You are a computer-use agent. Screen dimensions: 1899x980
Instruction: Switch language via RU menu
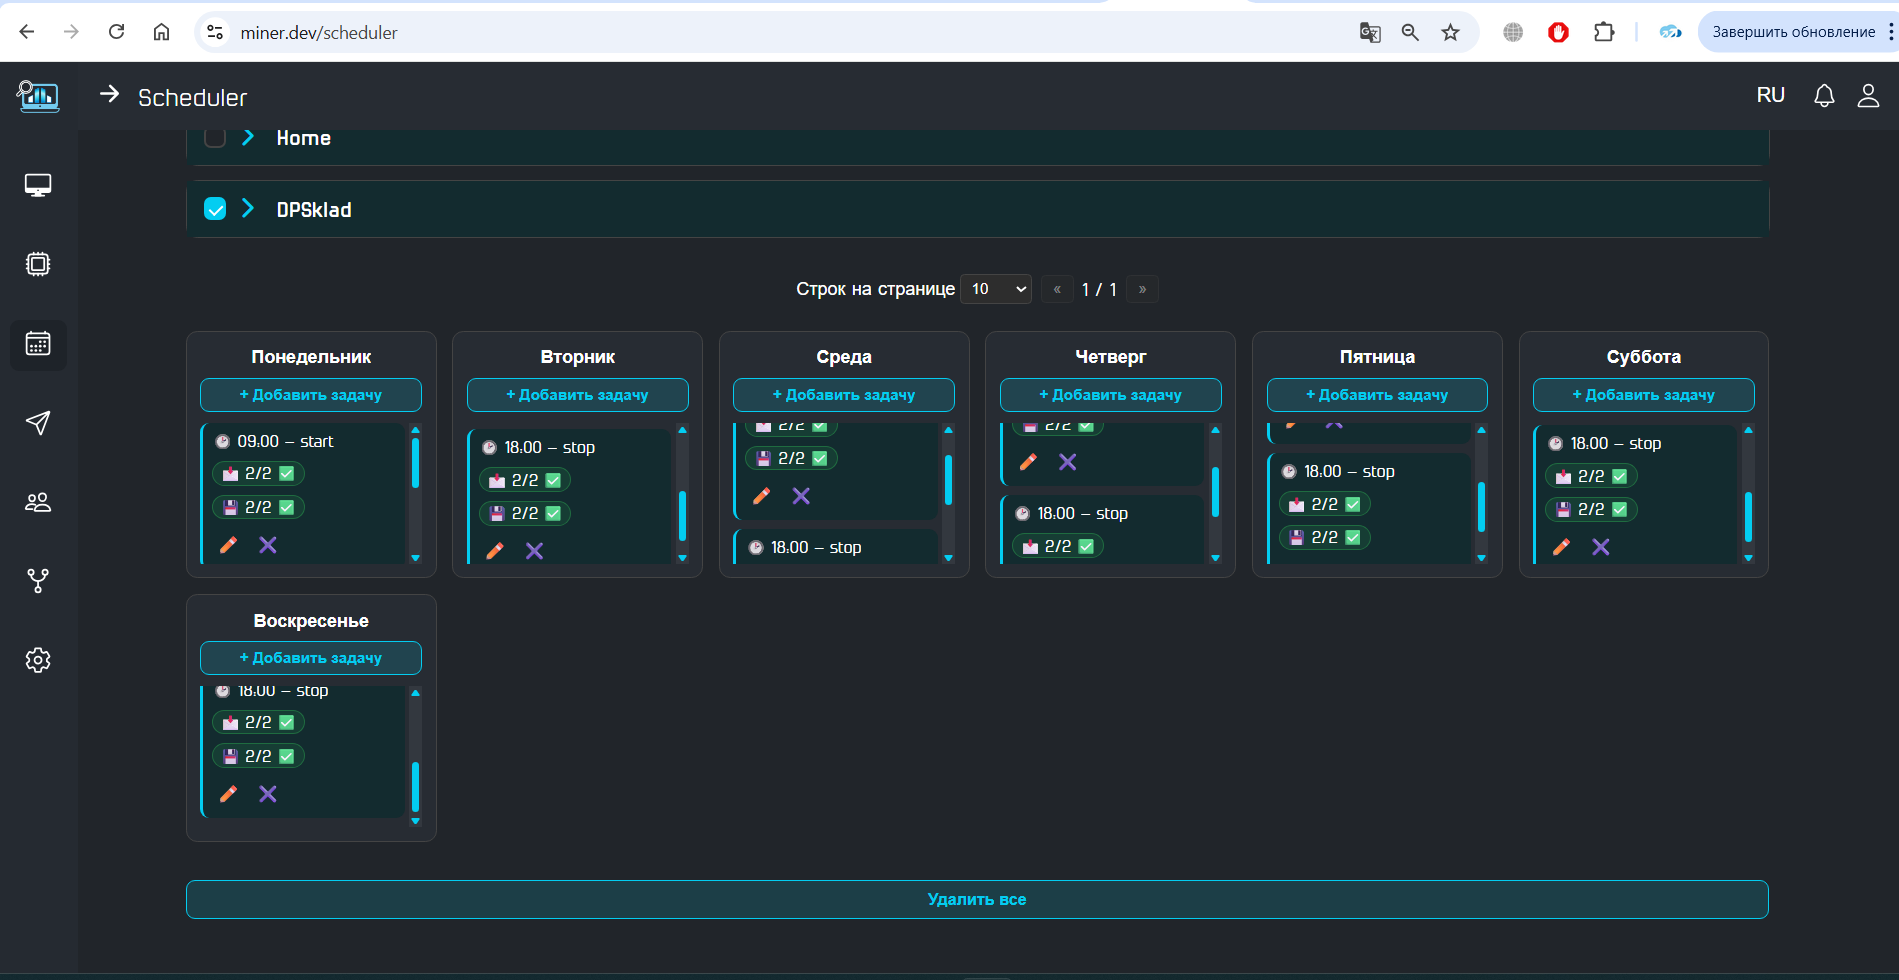[x=1770, y=95]
